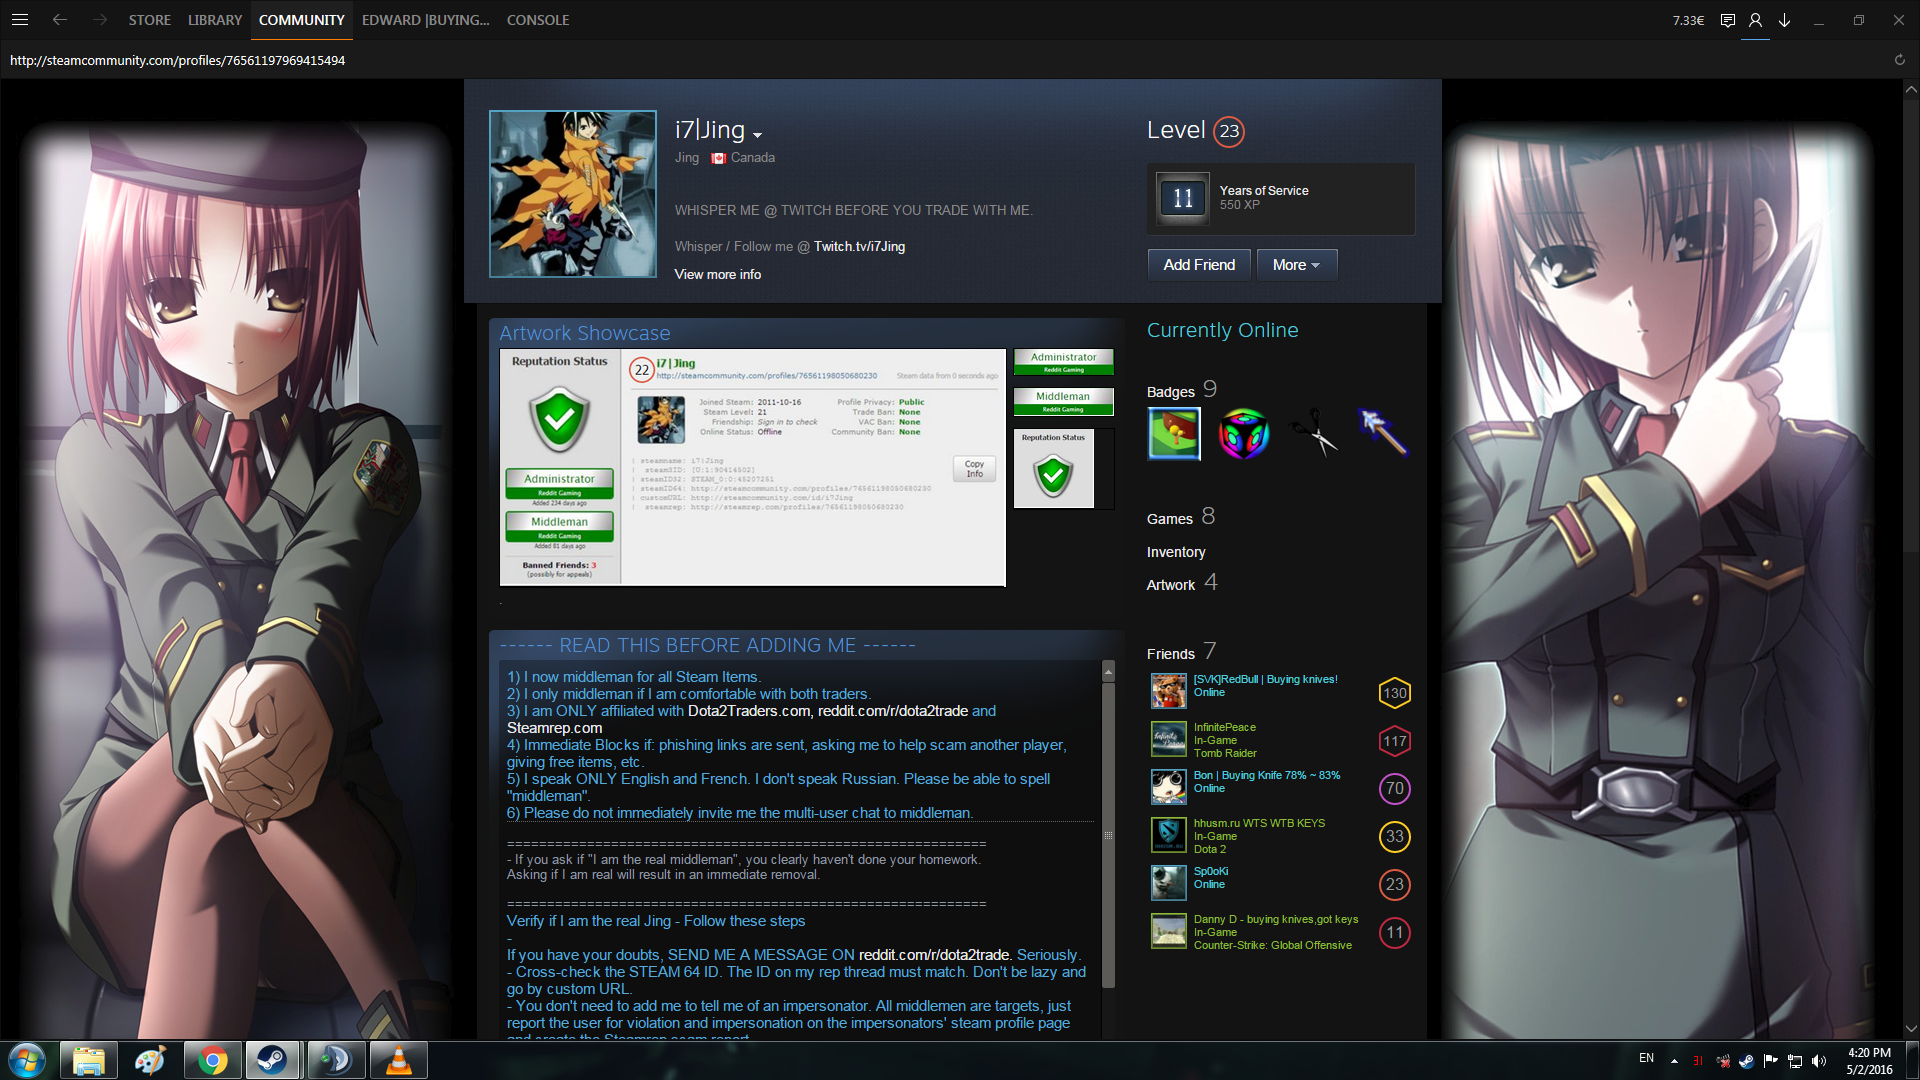Click the page reload icon
Screen dimensions: 1920x1080
pyautogui.click(x=1899, y=60)
